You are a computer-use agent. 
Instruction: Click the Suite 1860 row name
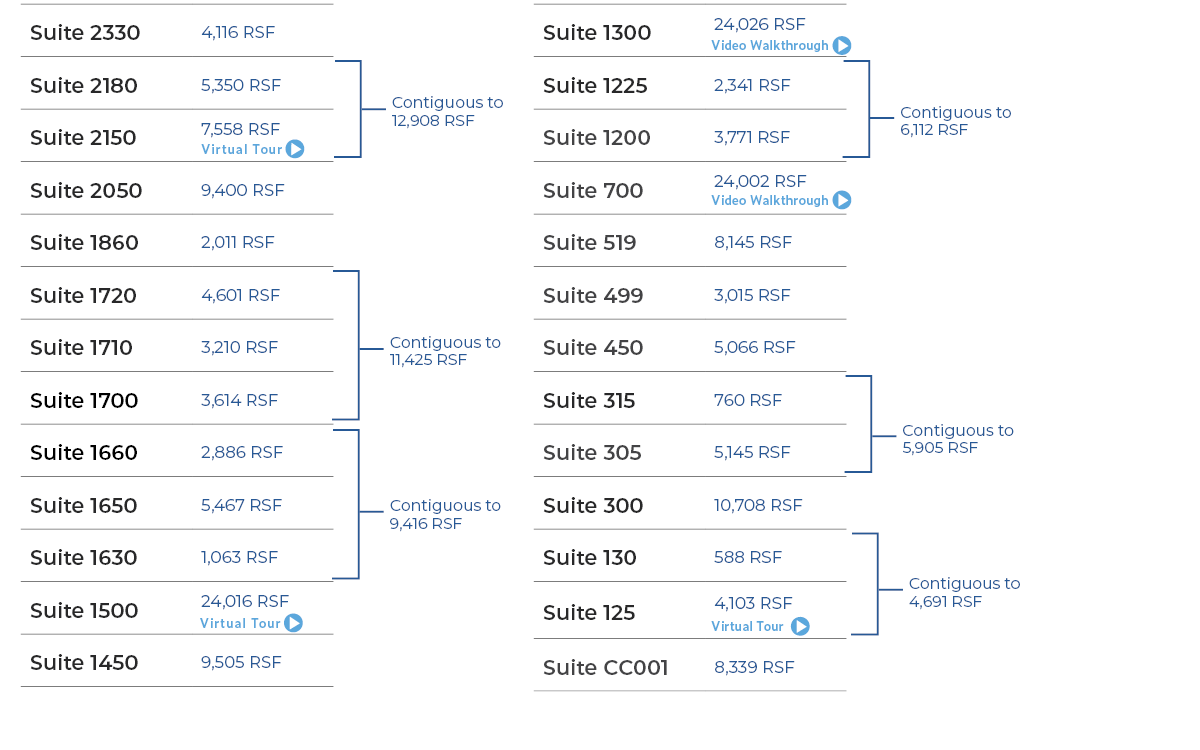pos(84,243)
